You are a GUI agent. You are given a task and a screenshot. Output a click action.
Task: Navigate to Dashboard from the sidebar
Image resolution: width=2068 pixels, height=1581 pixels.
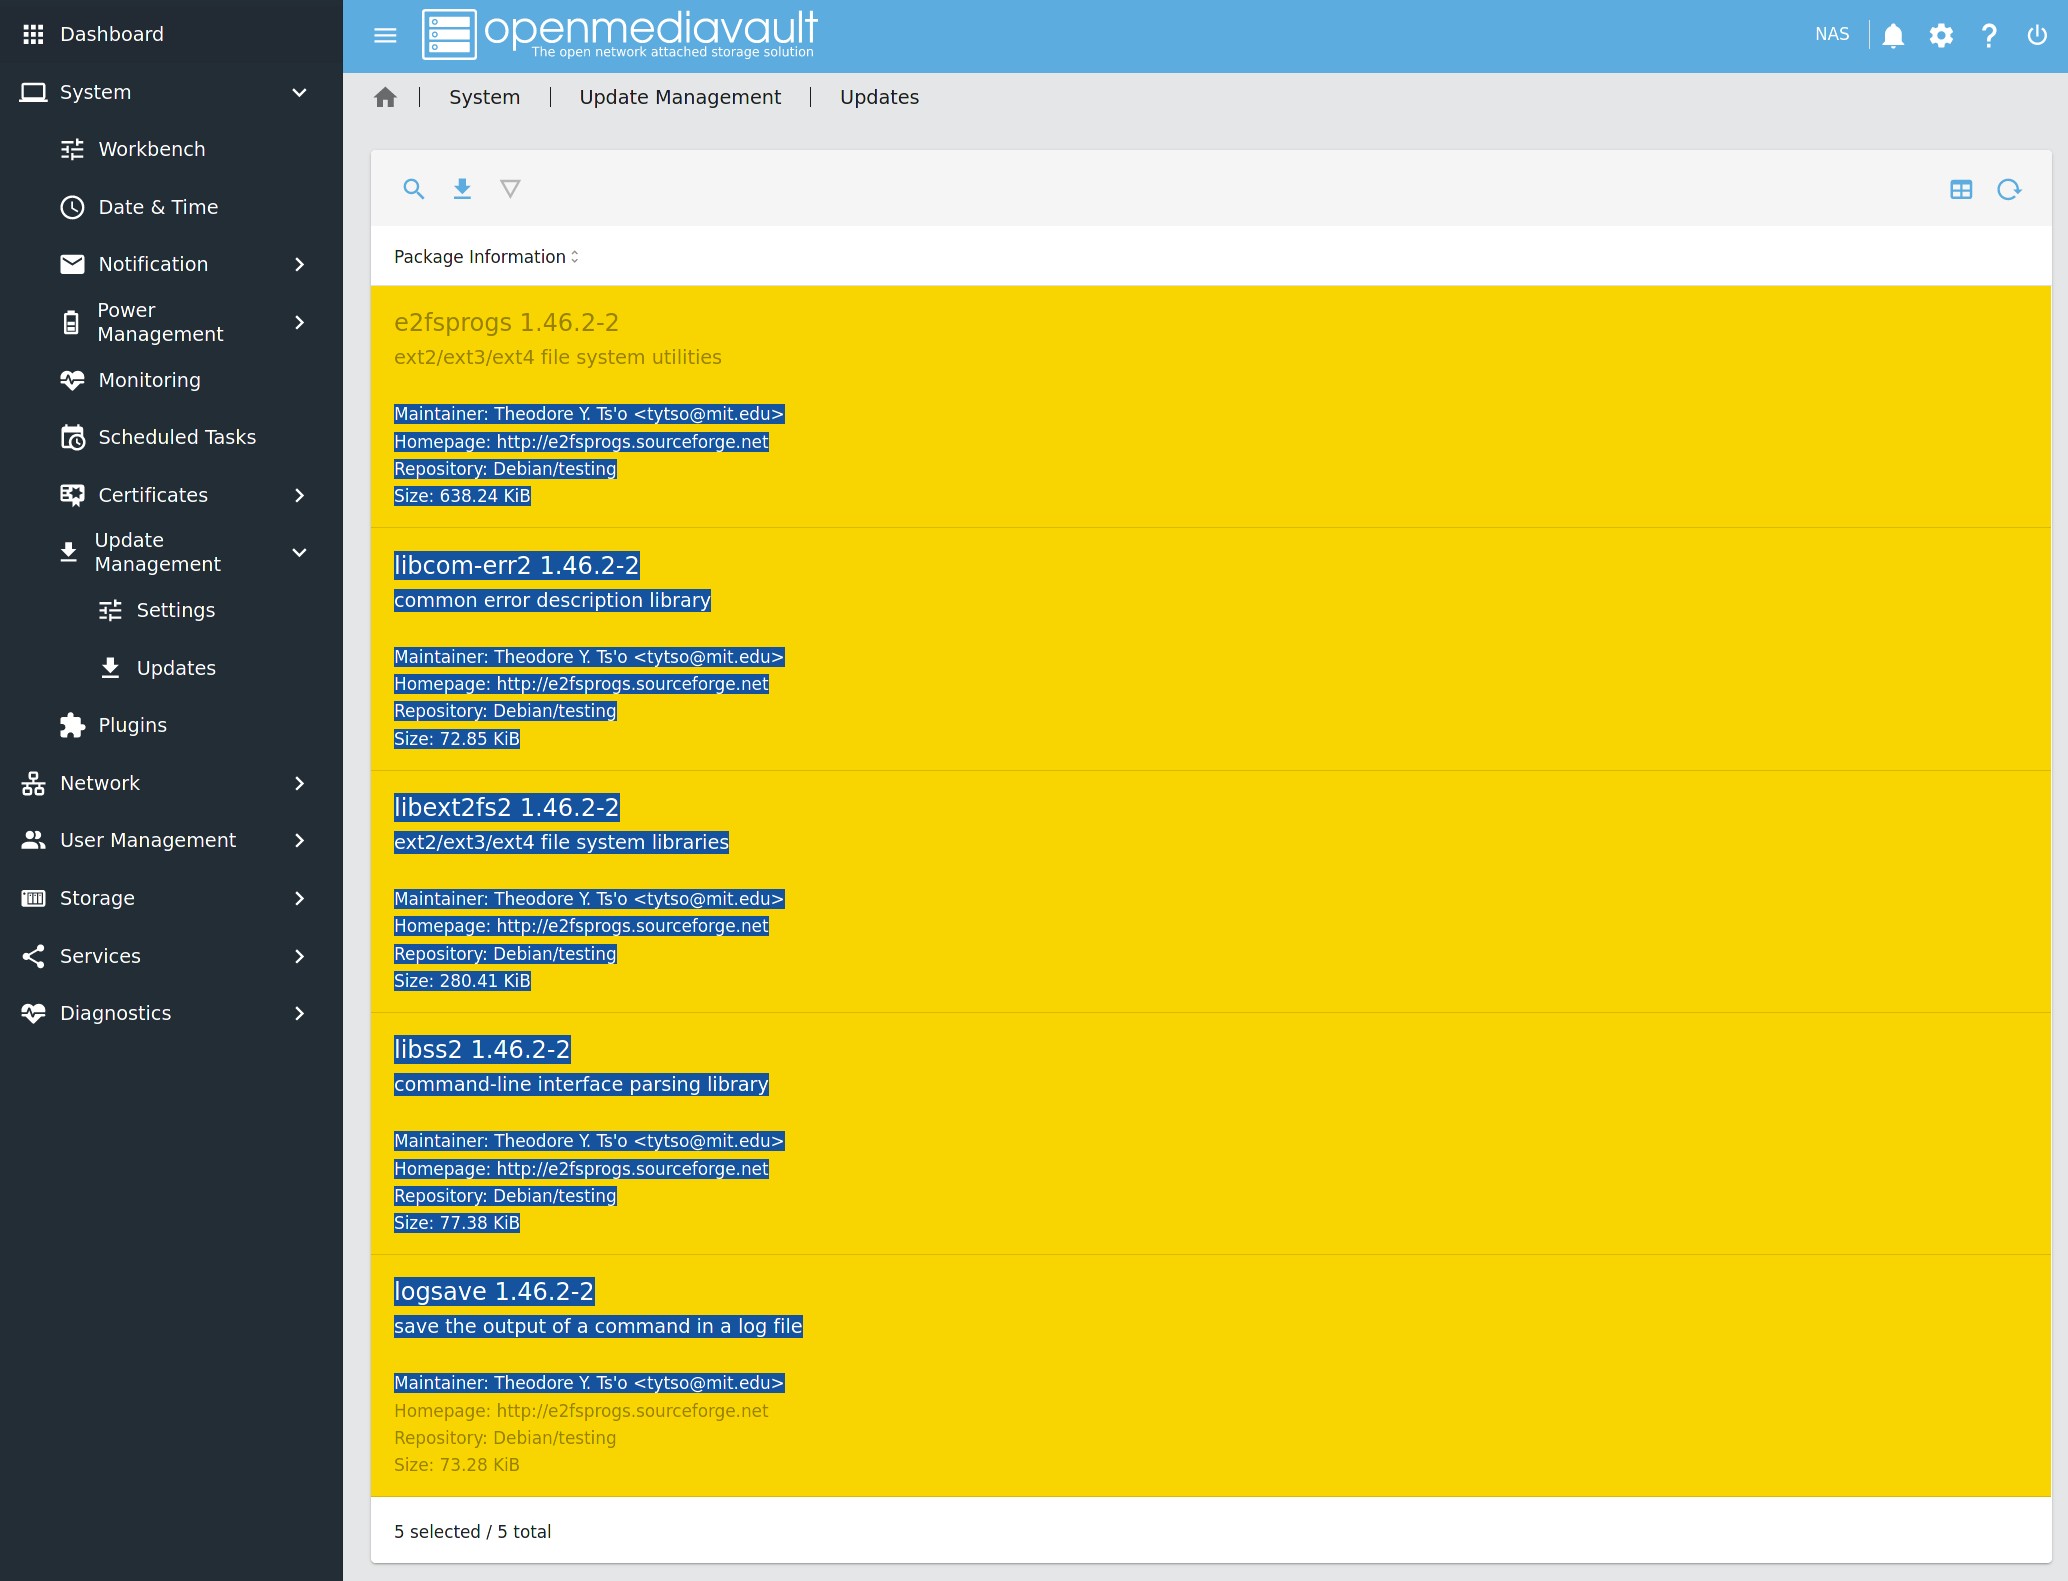[x=111, y=33]
